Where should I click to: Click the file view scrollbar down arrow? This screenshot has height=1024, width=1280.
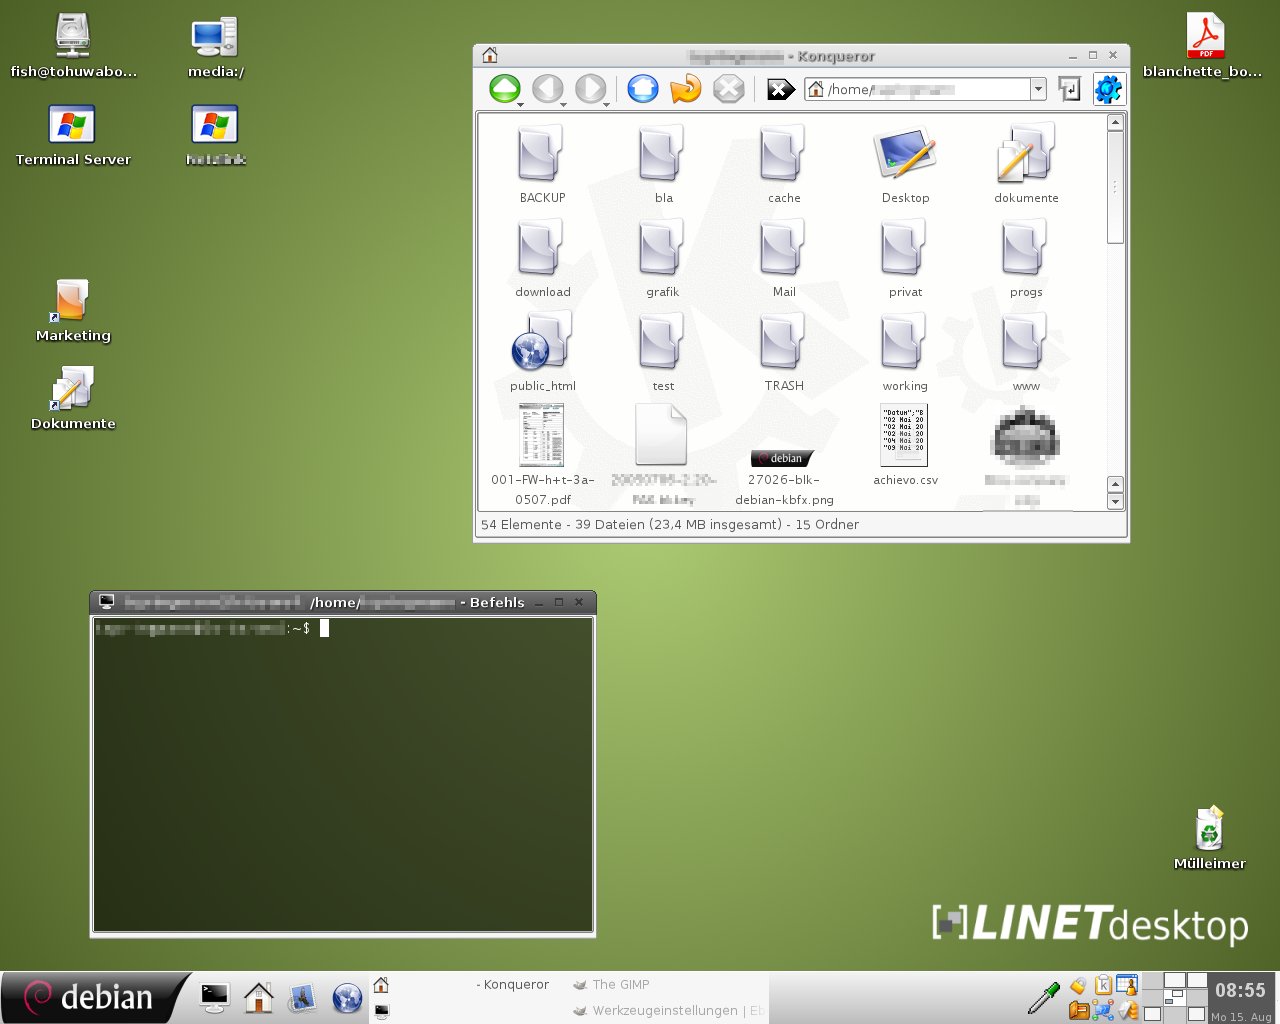tap(1115, 502)
